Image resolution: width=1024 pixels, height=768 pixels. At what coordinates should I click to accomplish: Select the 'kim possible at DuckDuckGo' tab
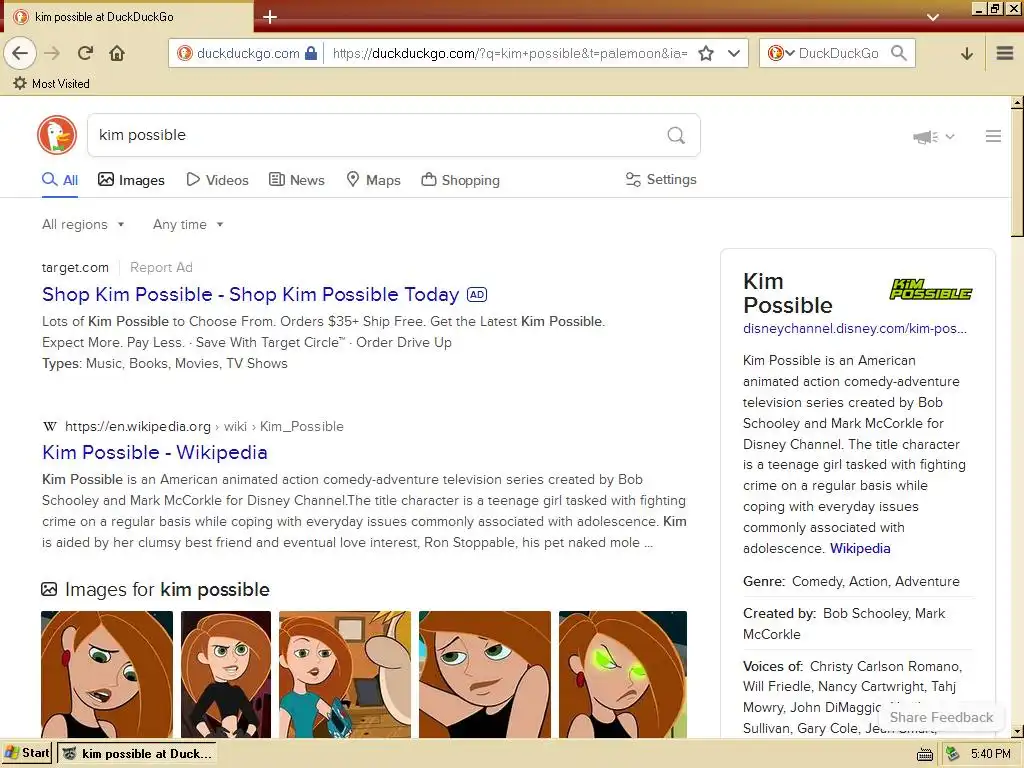(x=127, y=17)
